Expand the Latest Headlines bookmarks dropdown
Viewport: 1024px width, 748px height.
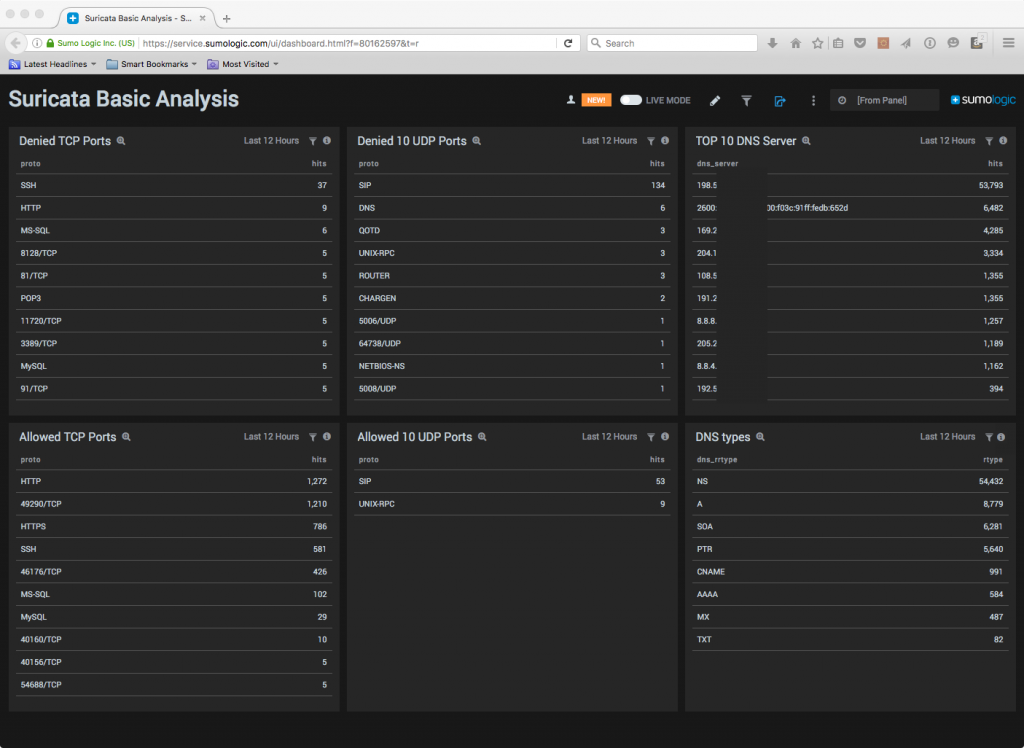point(53,64)
